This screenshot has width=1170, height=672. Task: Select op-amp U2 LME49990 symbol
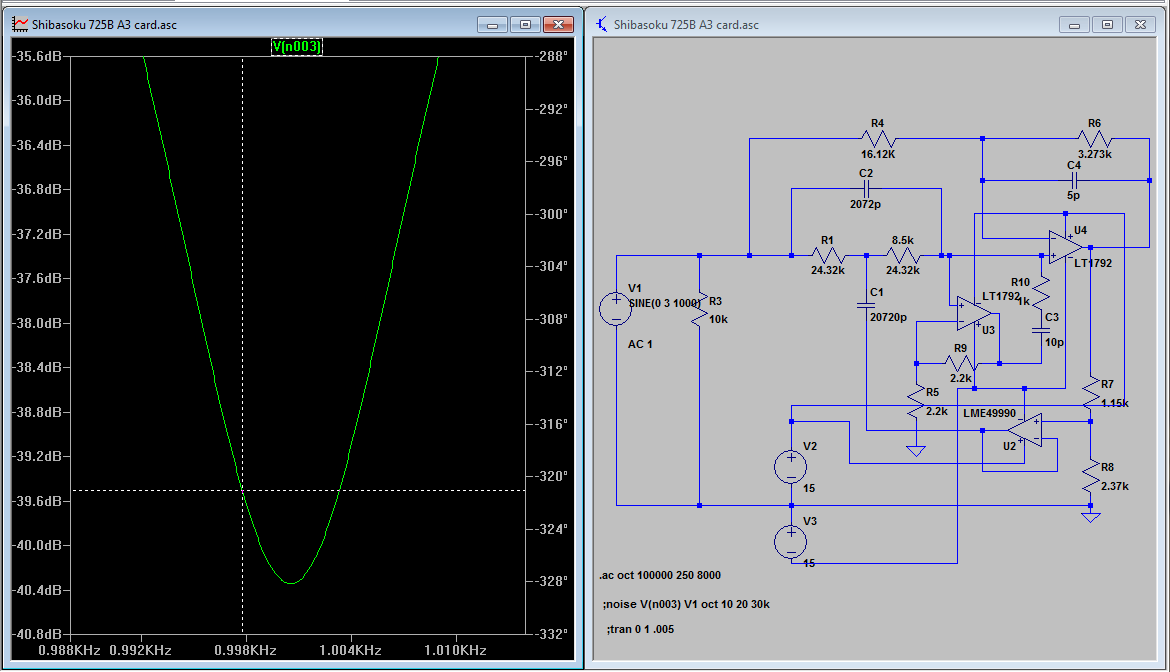pos(1025,430)
